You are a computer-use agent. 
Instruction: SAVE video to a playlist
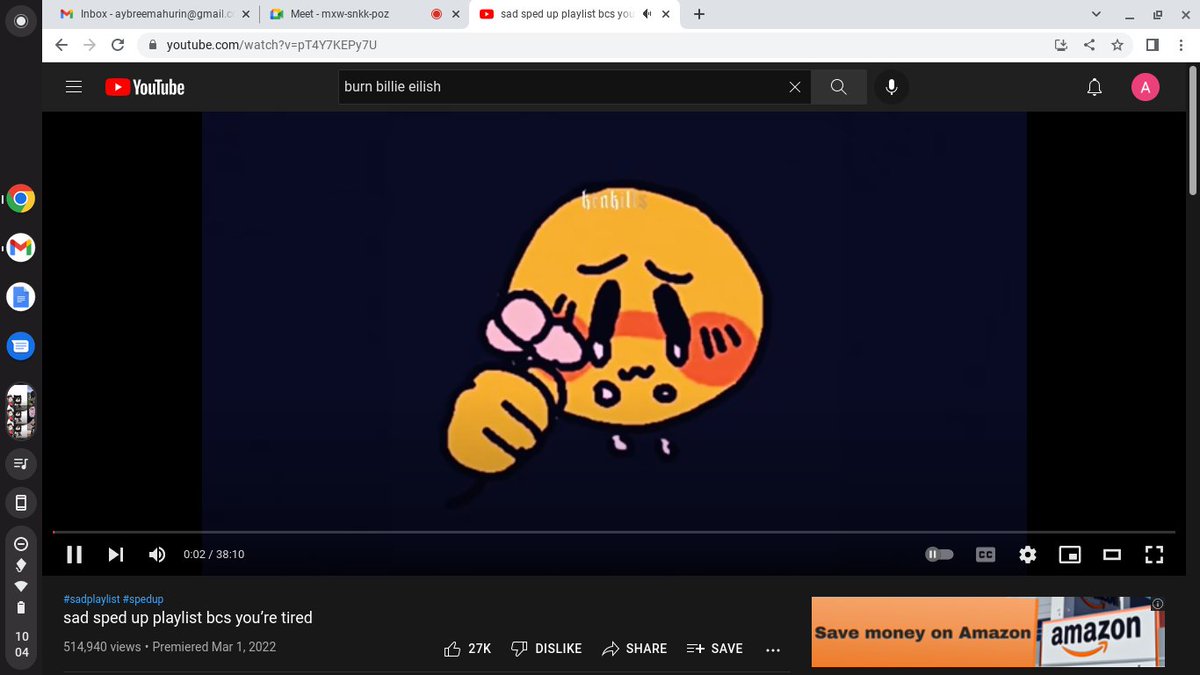pos(715,648)
